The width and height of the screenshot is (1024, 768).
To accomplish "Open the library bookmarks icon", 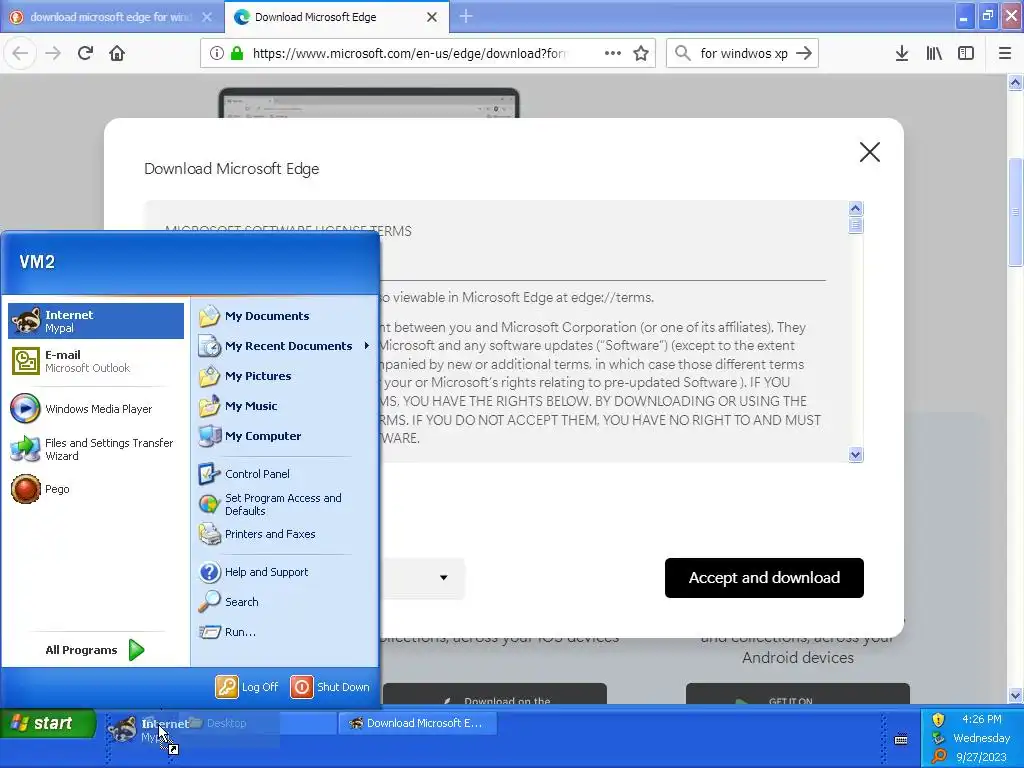I will pos(934,54).
